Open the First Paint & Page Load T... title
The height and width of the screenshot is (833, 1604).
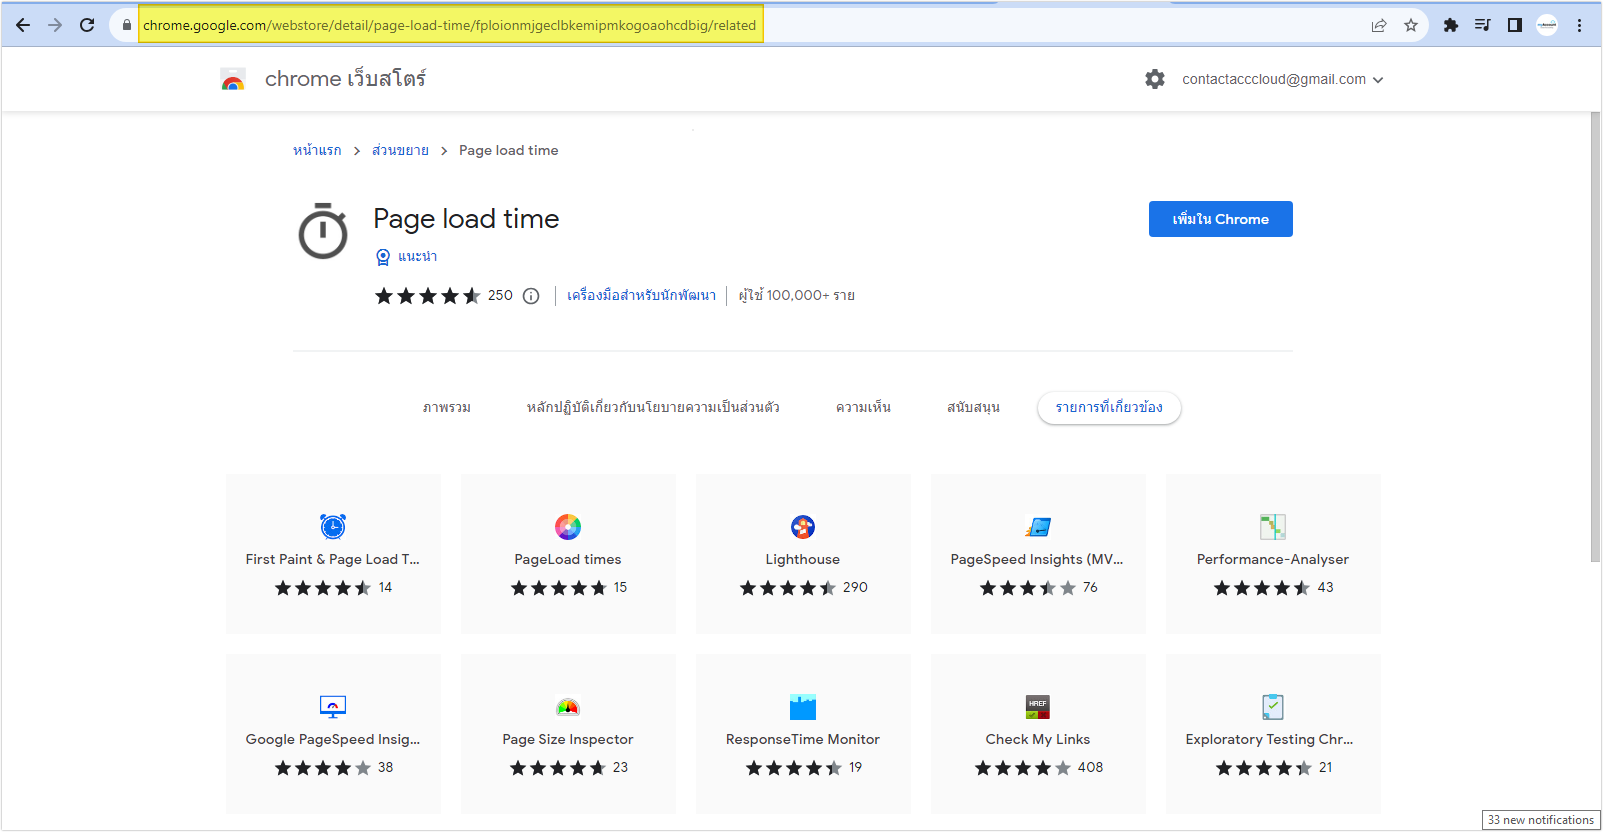(x=333, y=560)
